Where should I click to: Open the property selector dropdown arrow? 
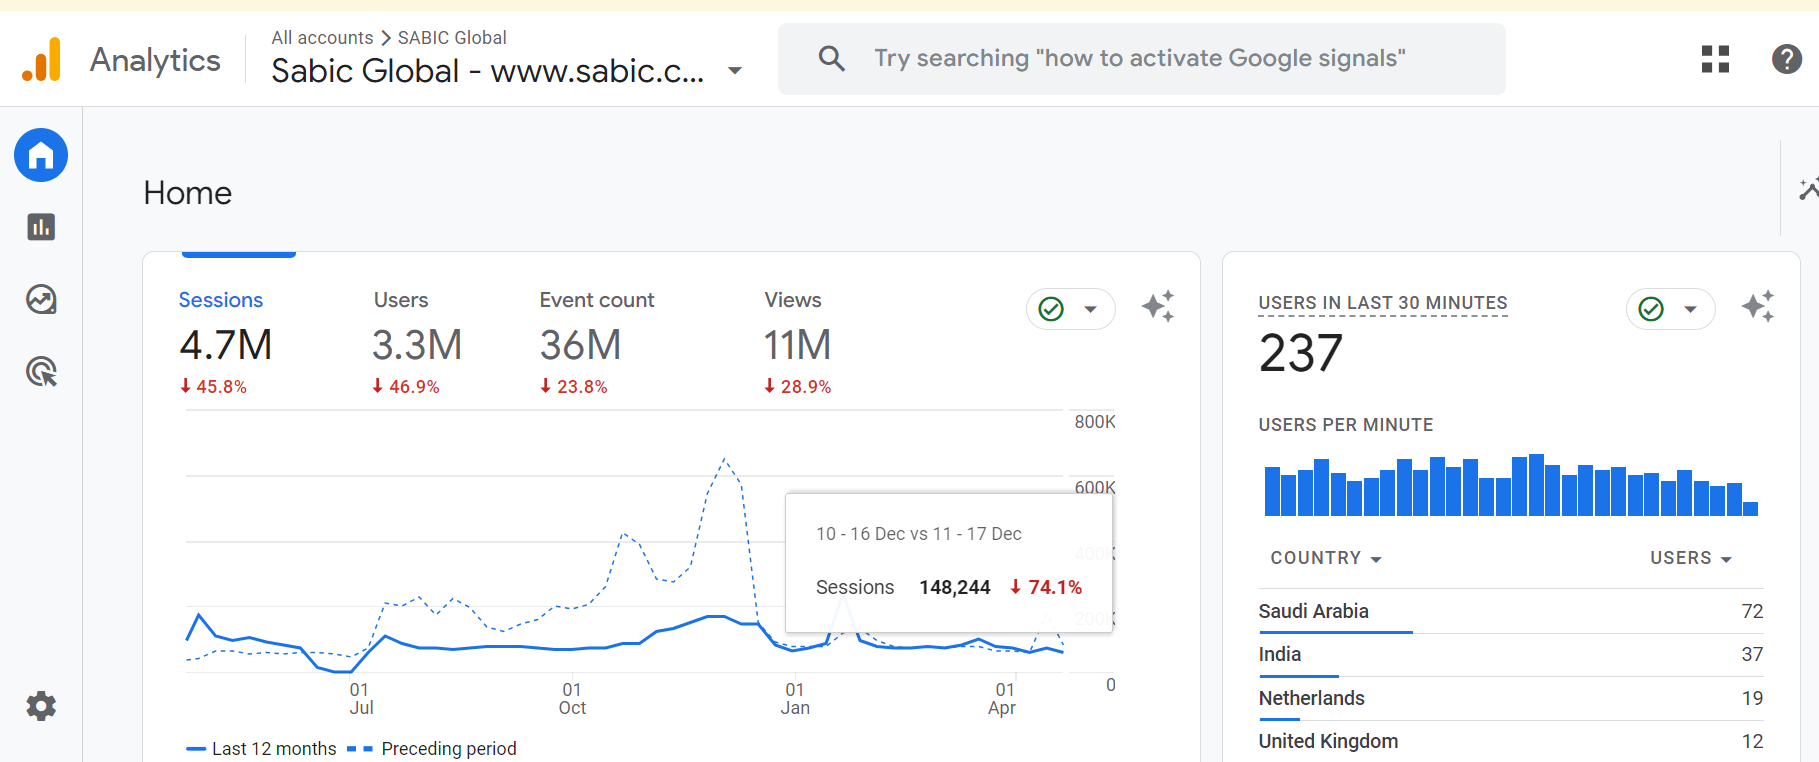pos(735,71)
